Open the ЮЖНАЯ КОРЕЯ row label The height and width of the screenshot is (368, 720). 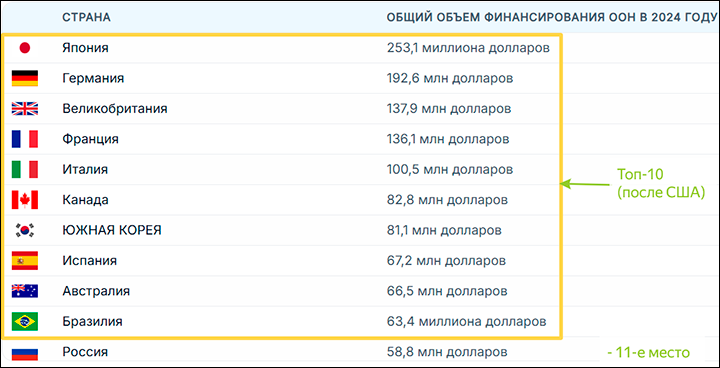[112, 230]
